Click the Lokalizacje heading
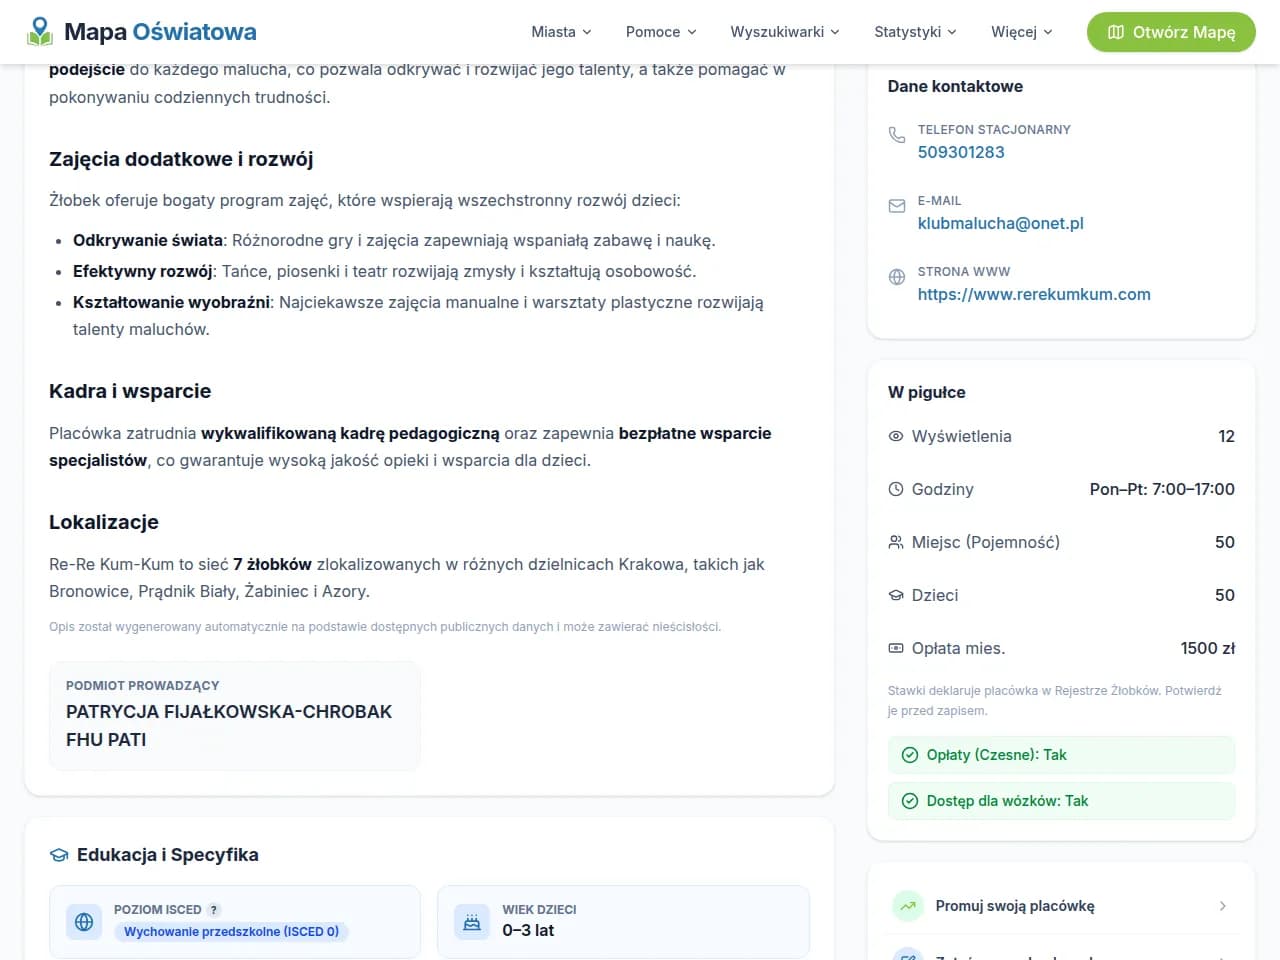The width and height of the screenshot is (1280, 960). [x=104, y=522]
